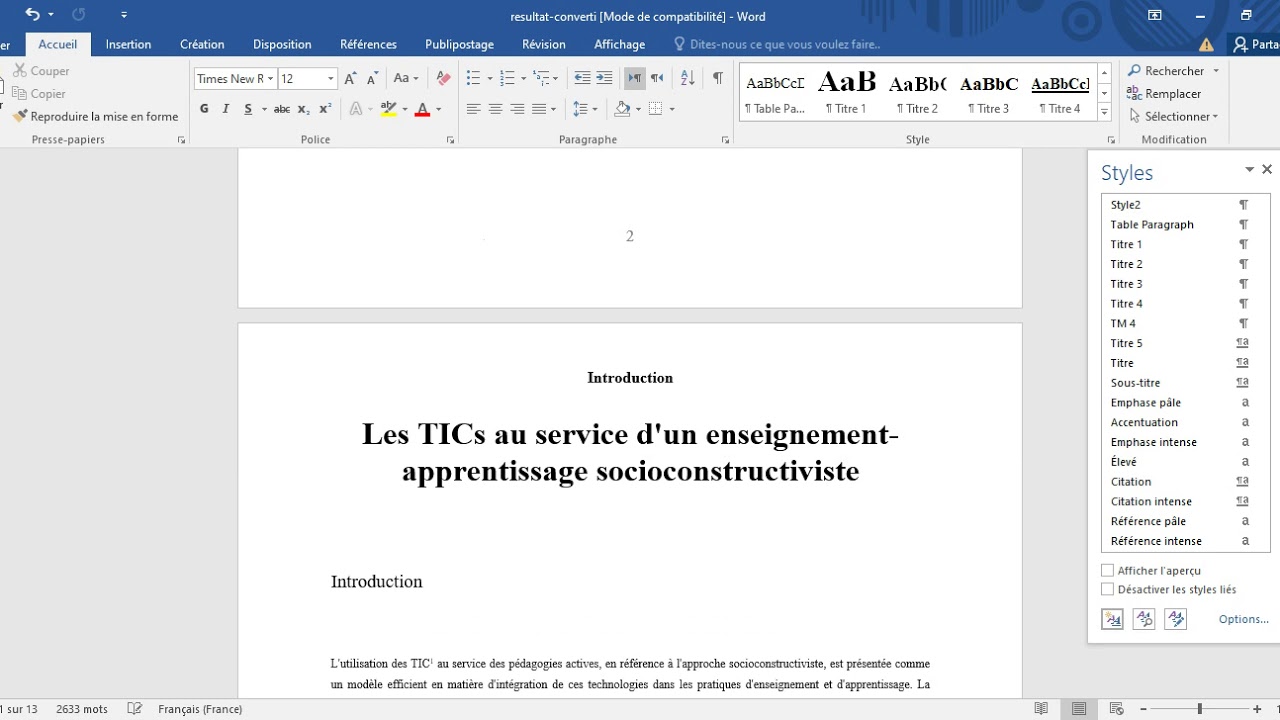The width and height of the screenshot is (1280, 720).
Task: Open the Création tab
Action: tap(202, 44)
